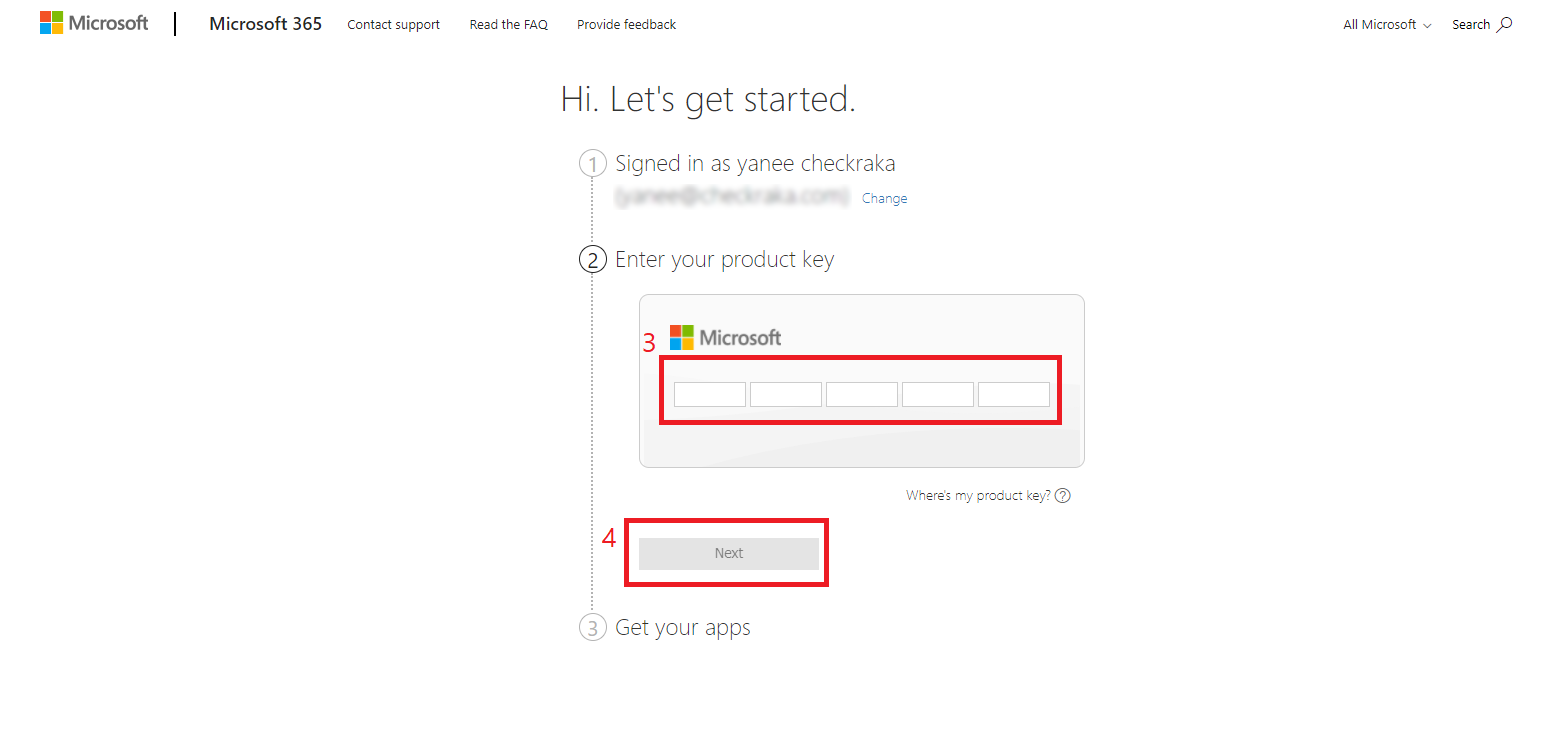
Task: Open Provide feedback link
Action: [626, 25]
